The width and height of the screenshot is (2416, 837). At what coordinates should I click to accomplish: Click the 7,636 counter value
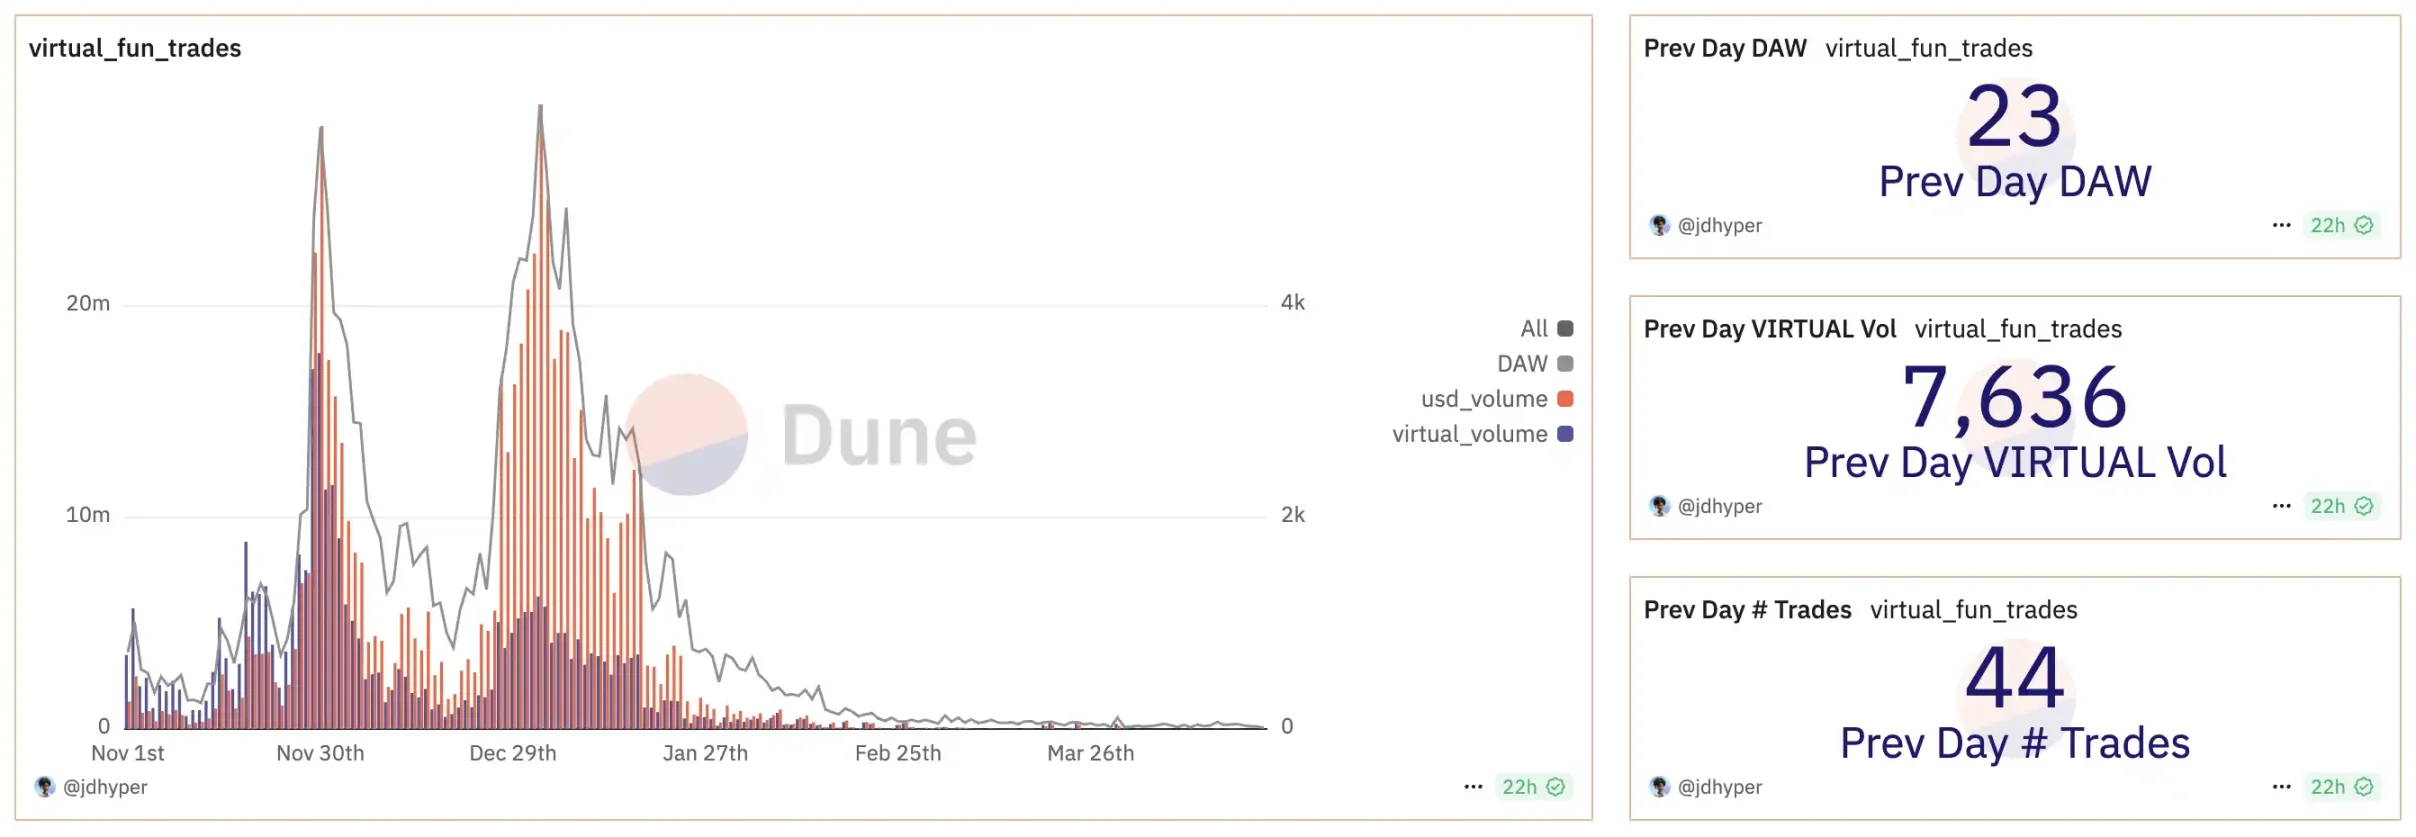2014,397
